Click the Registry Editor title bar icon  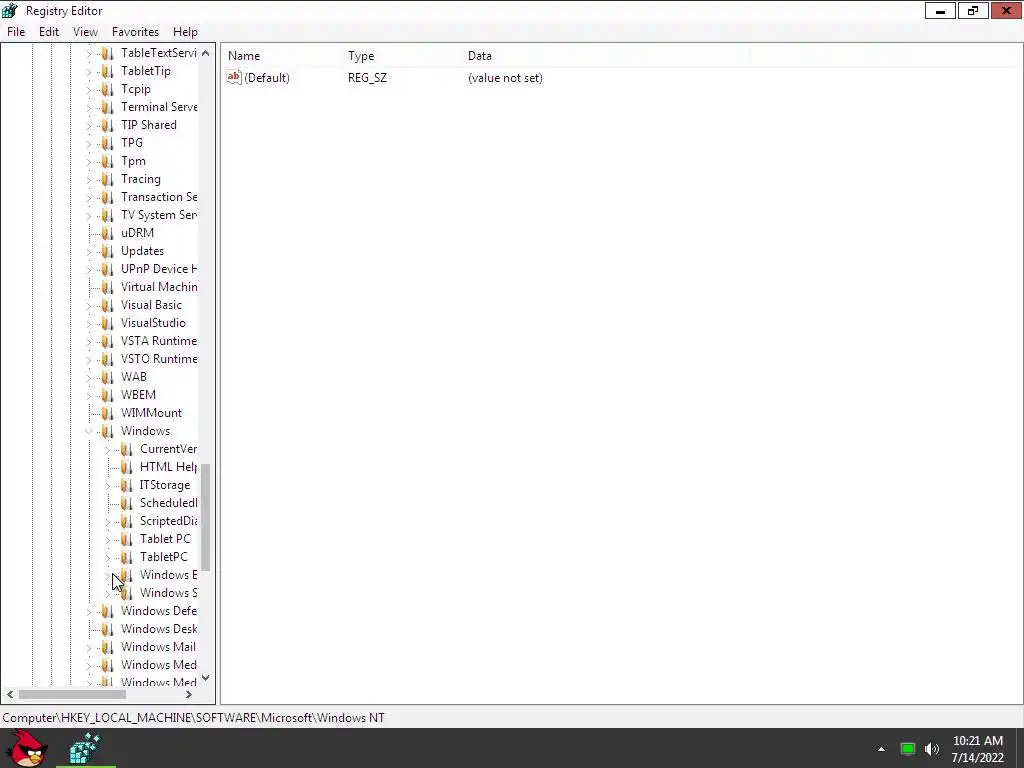(10, 10)
